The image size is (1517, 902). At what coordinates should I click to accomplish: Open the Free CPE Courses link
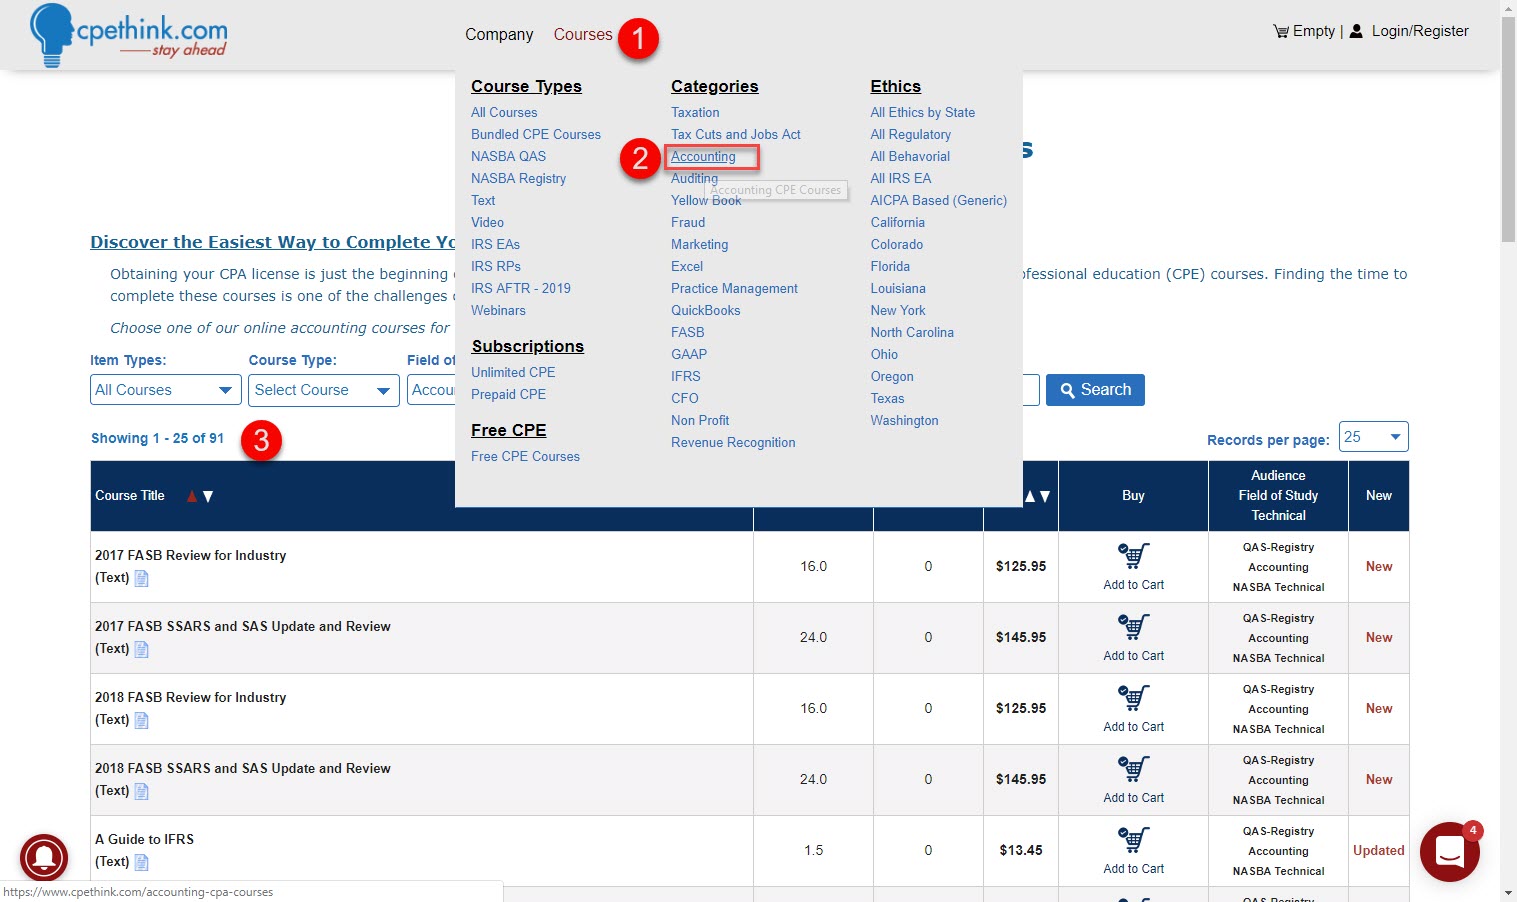[x=525, y=456]
